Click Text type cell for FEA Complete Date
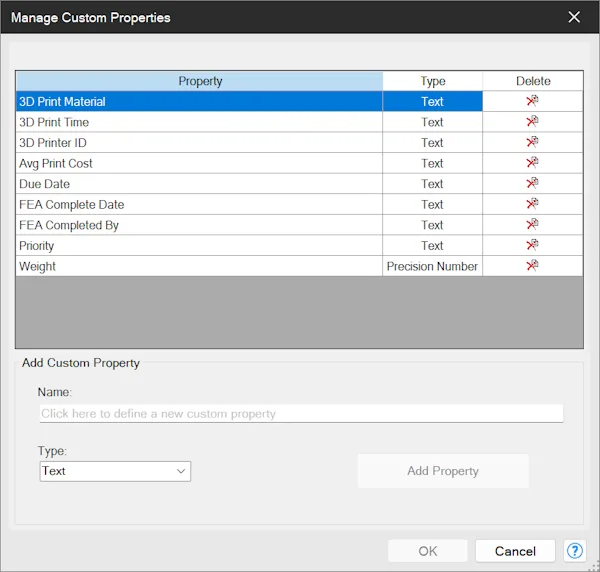 (432, 204)
